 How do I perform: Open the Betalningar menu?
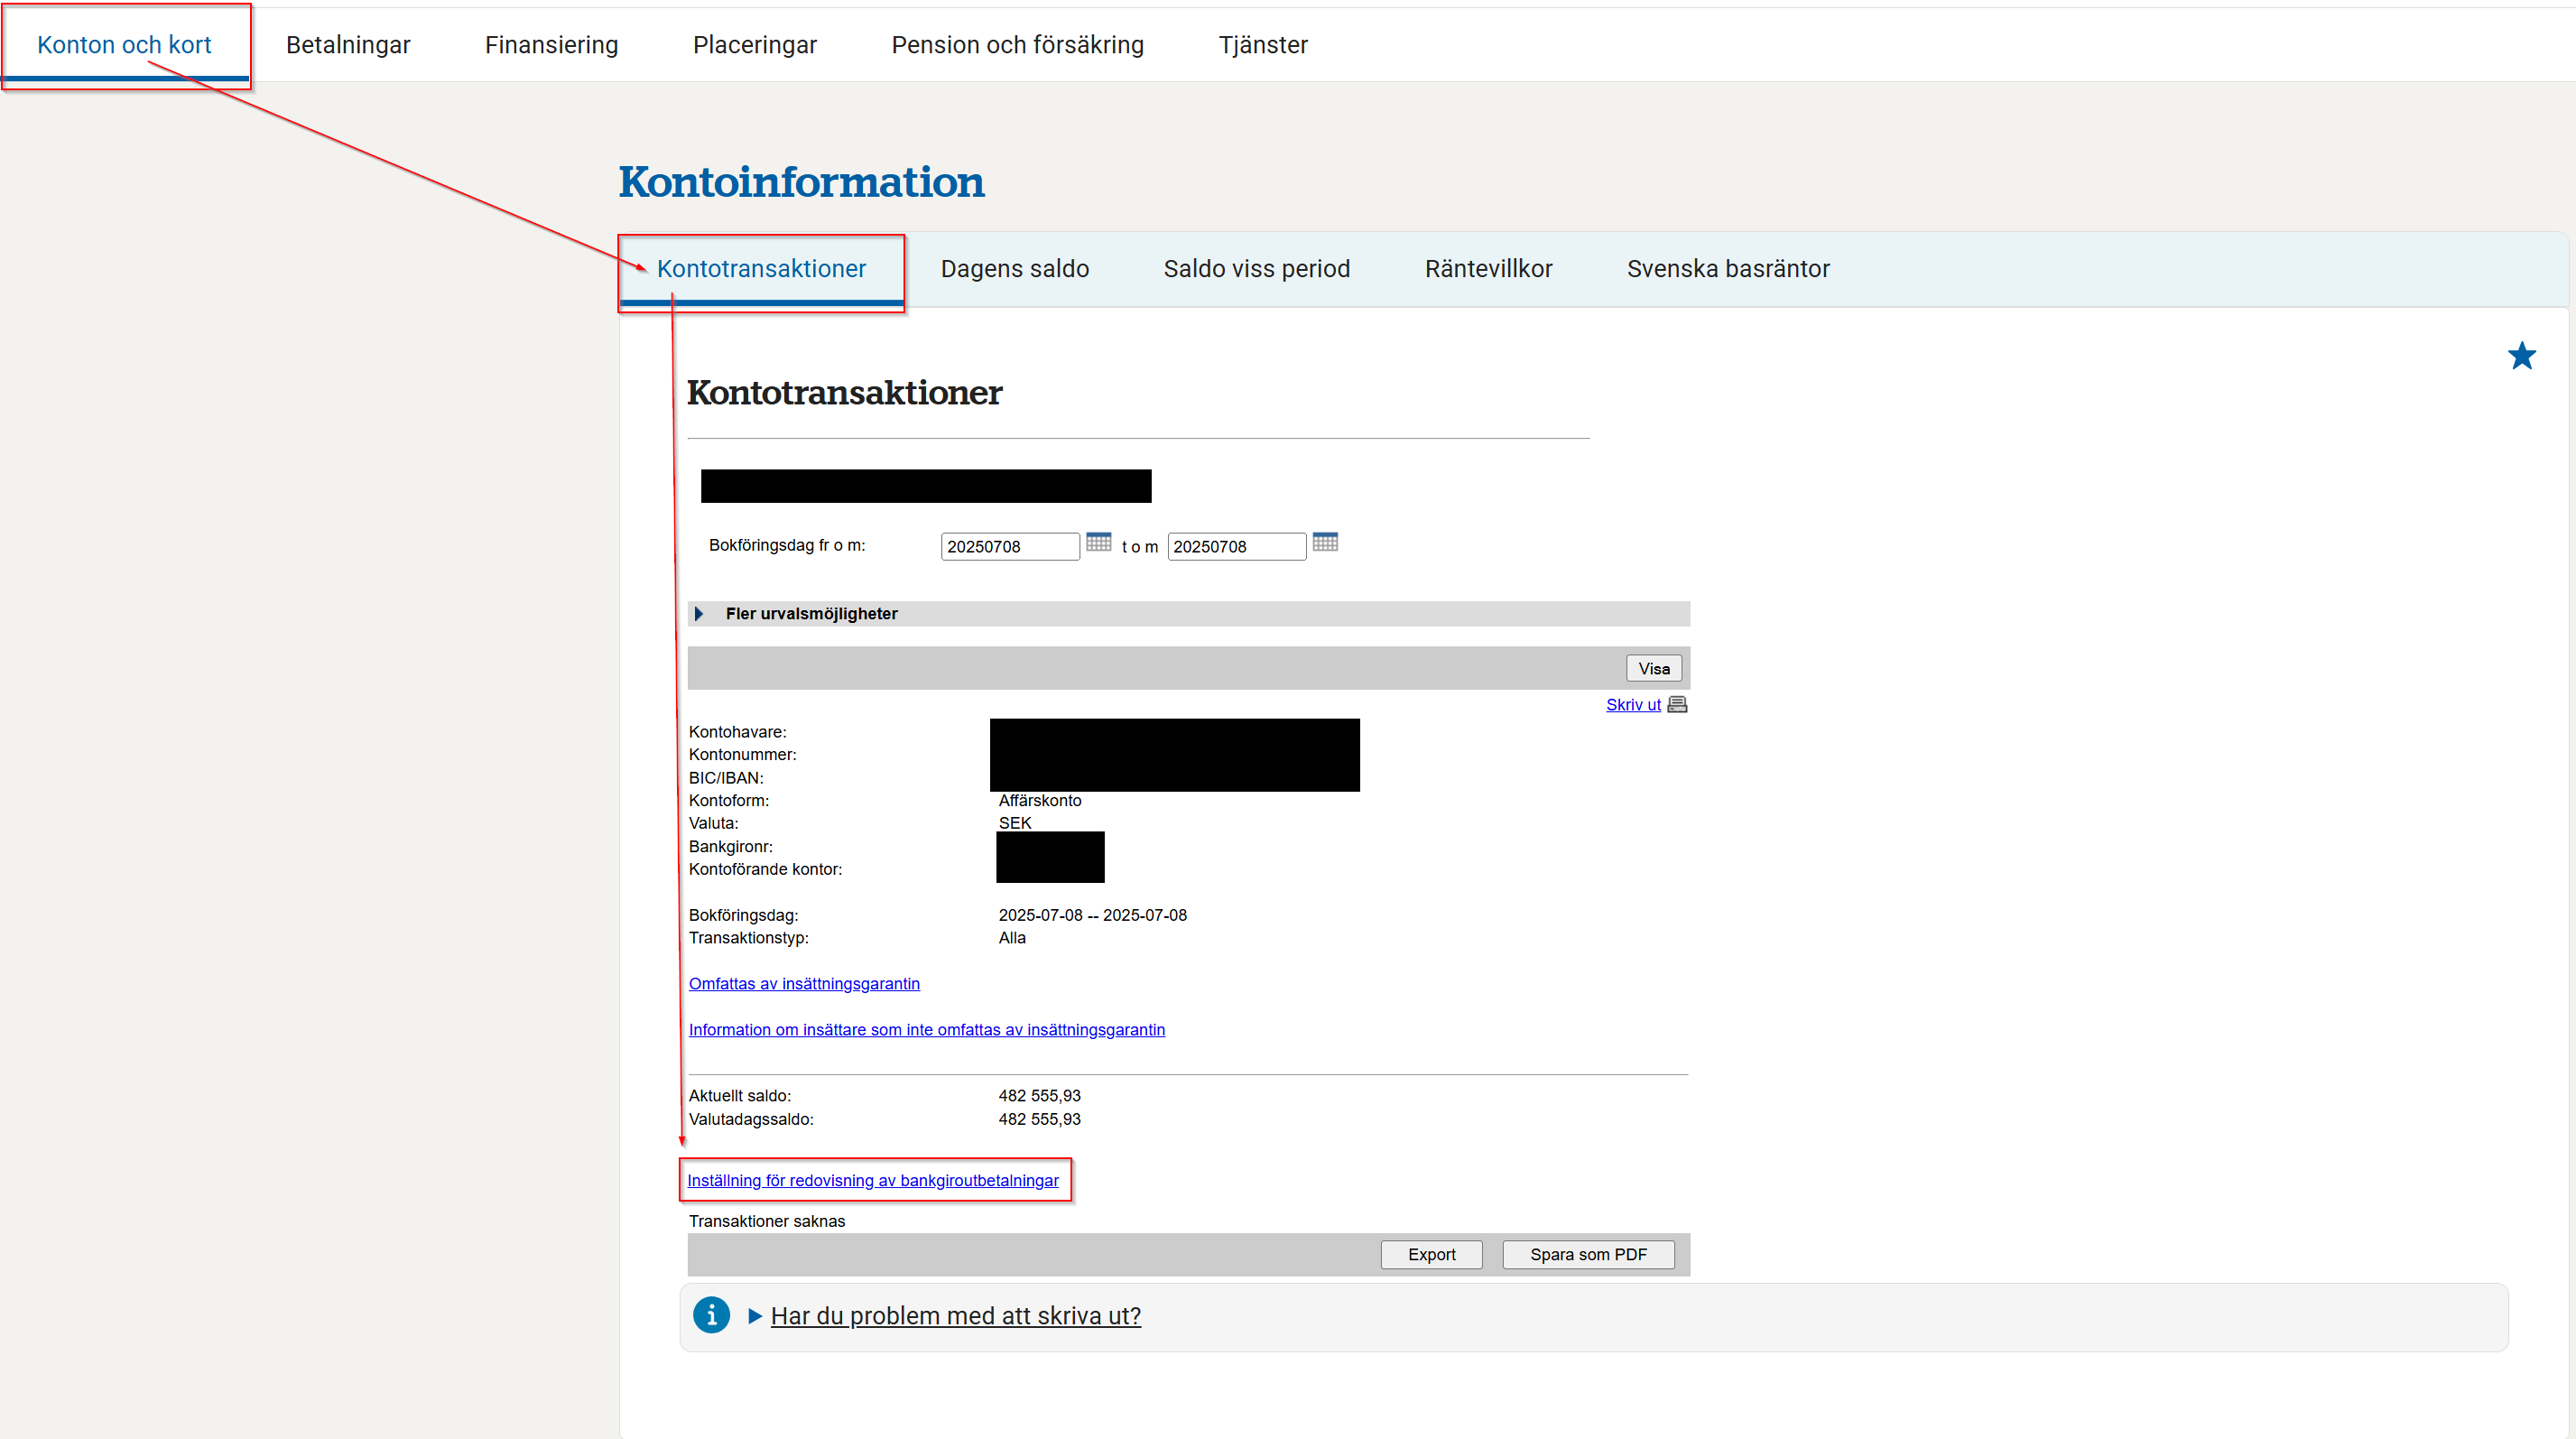point(348,45)
